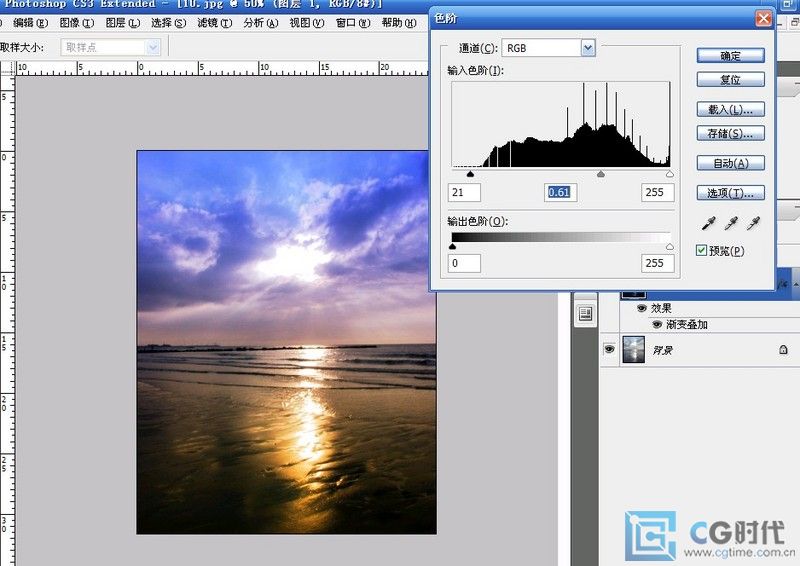800x566 pixels.
Task: Click the panel icon left of layers list
Action: tap(586, 314)
